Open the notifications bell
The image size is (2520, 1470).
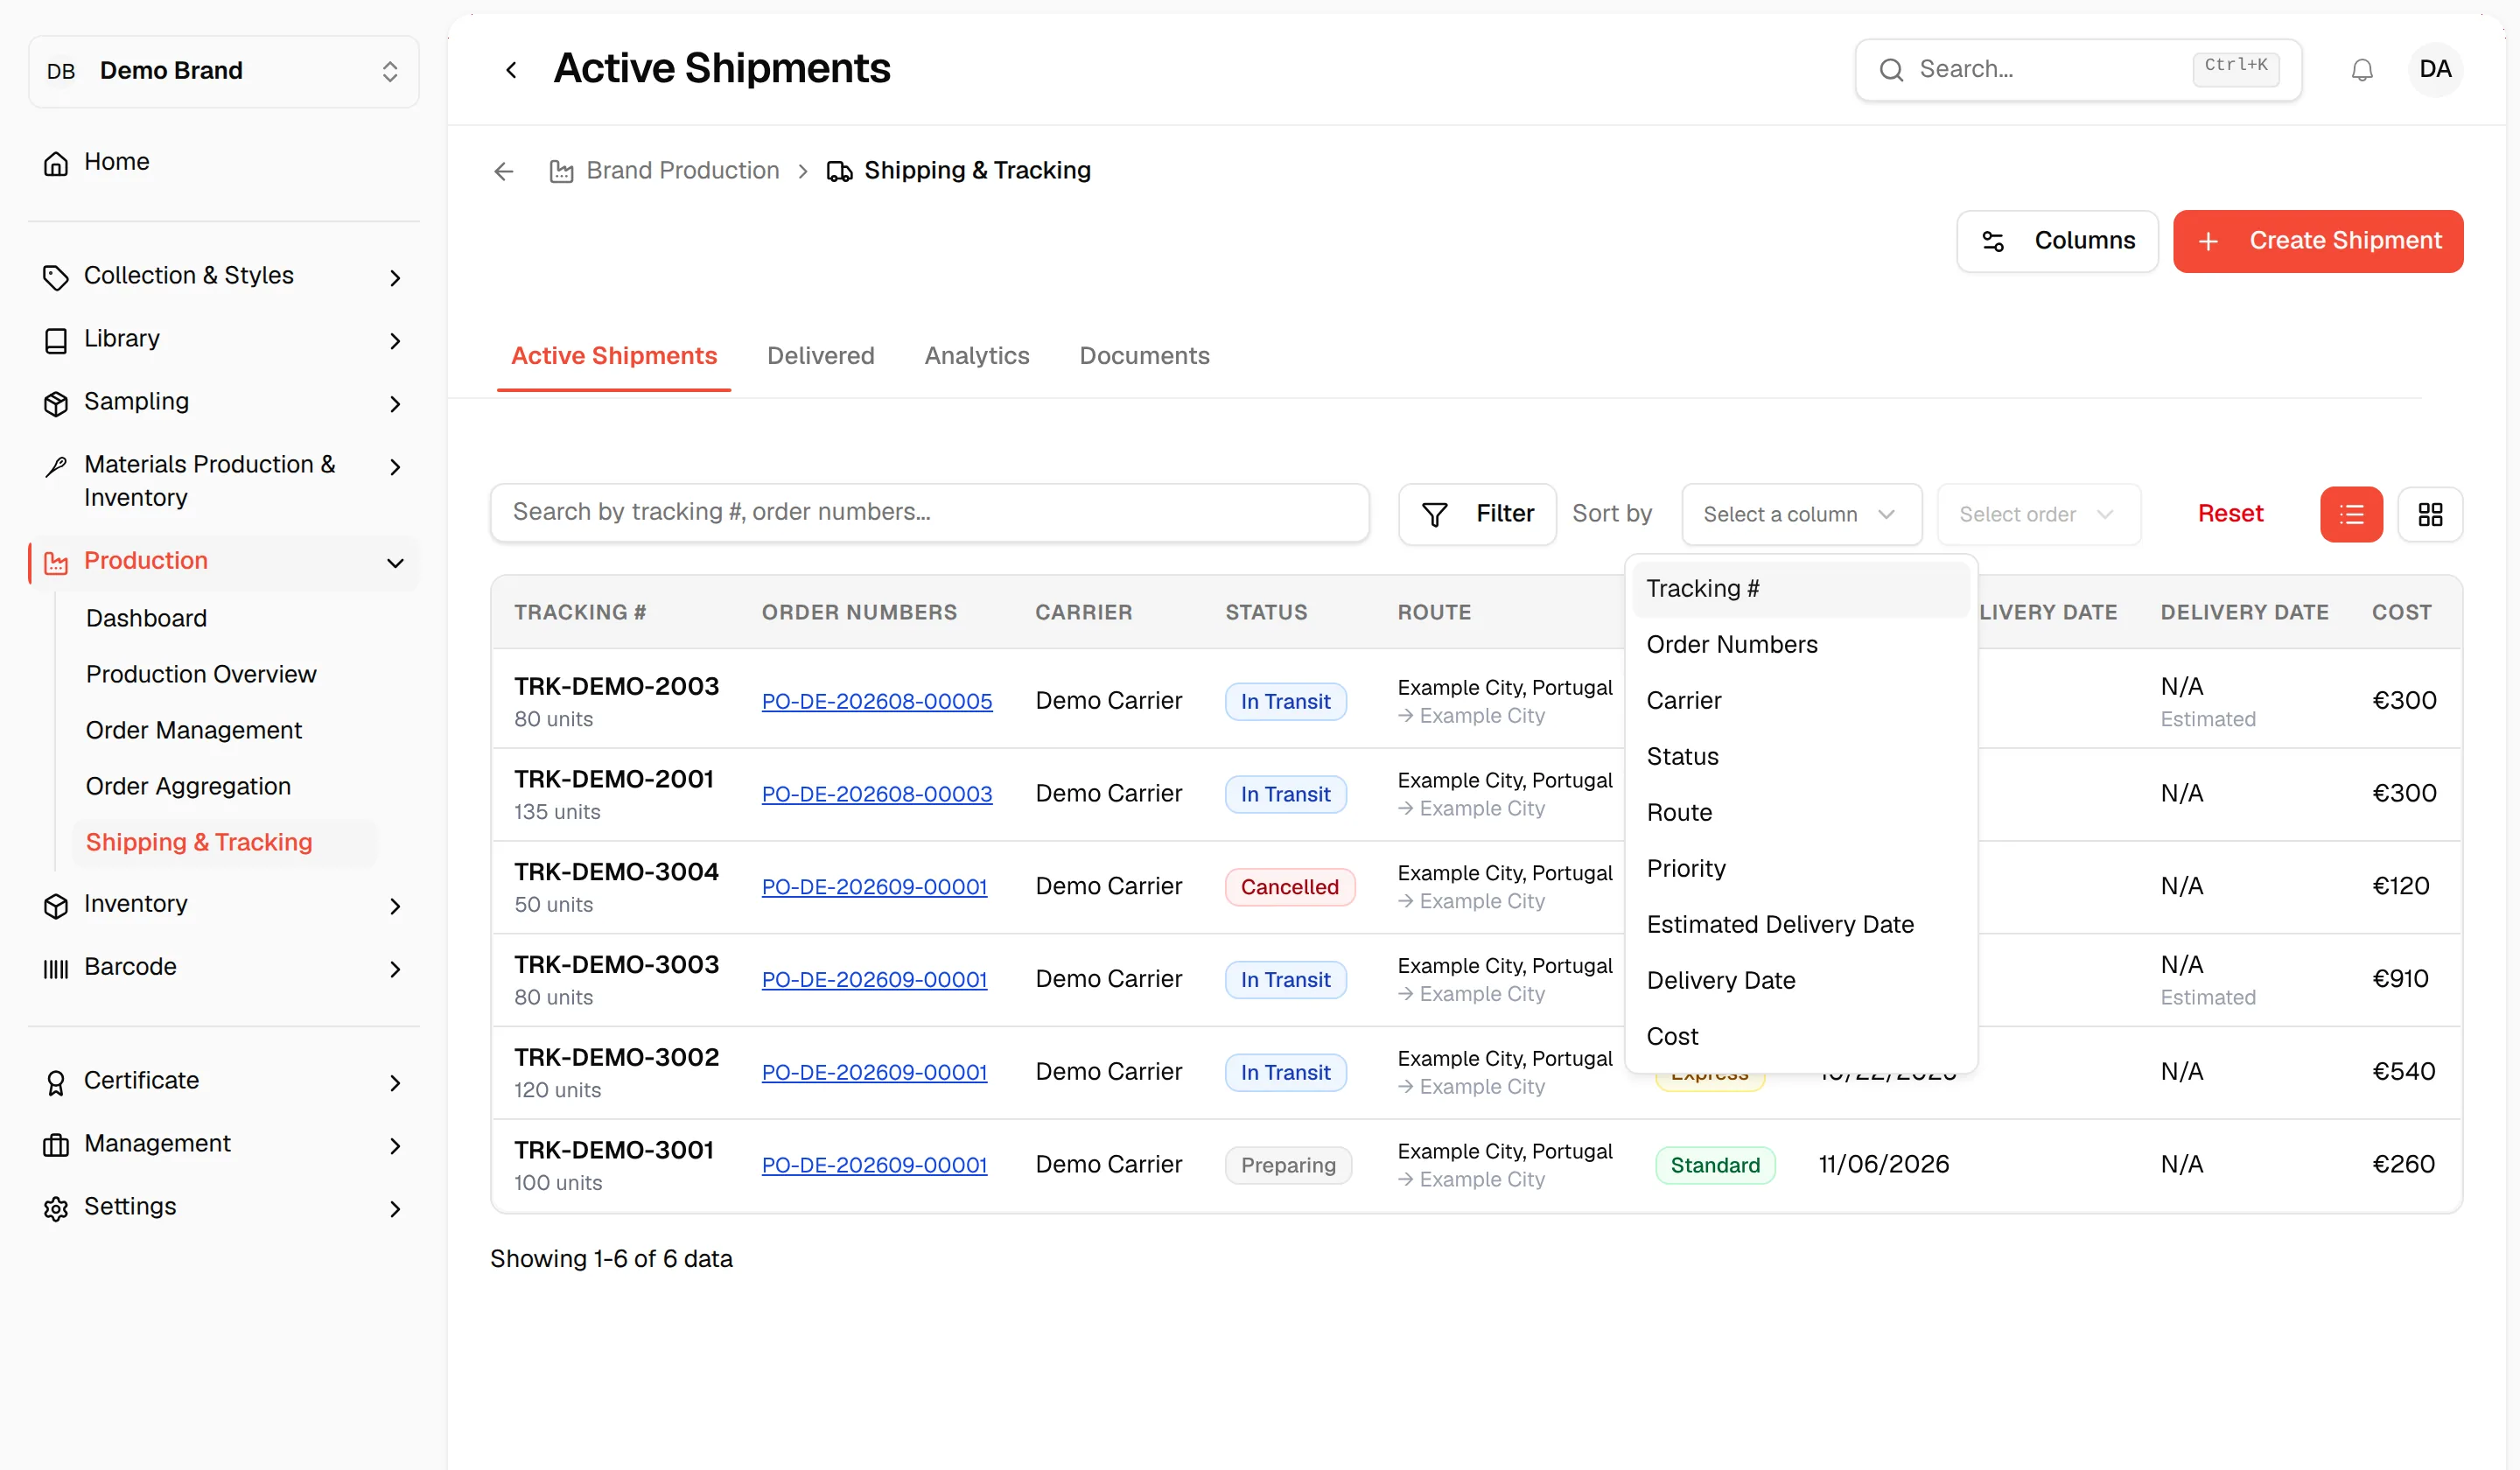pyautogui.click(x=2362, y=70)
